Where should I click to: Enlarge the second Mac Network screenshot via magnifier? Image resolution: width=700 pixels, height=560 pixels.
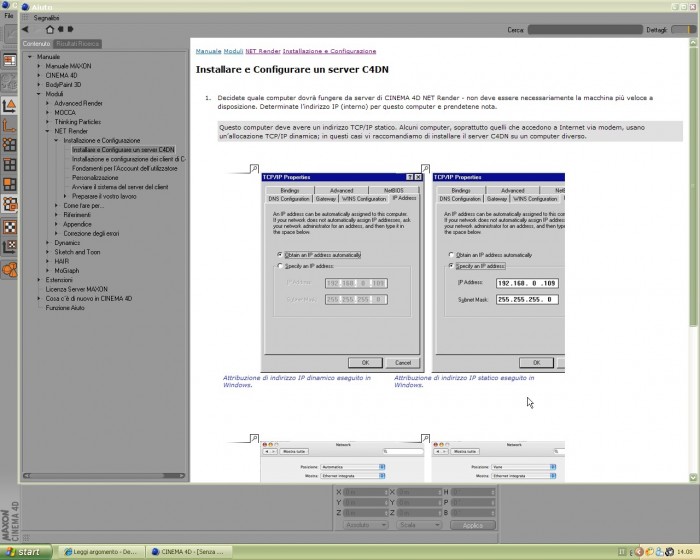tap(425, 438)
